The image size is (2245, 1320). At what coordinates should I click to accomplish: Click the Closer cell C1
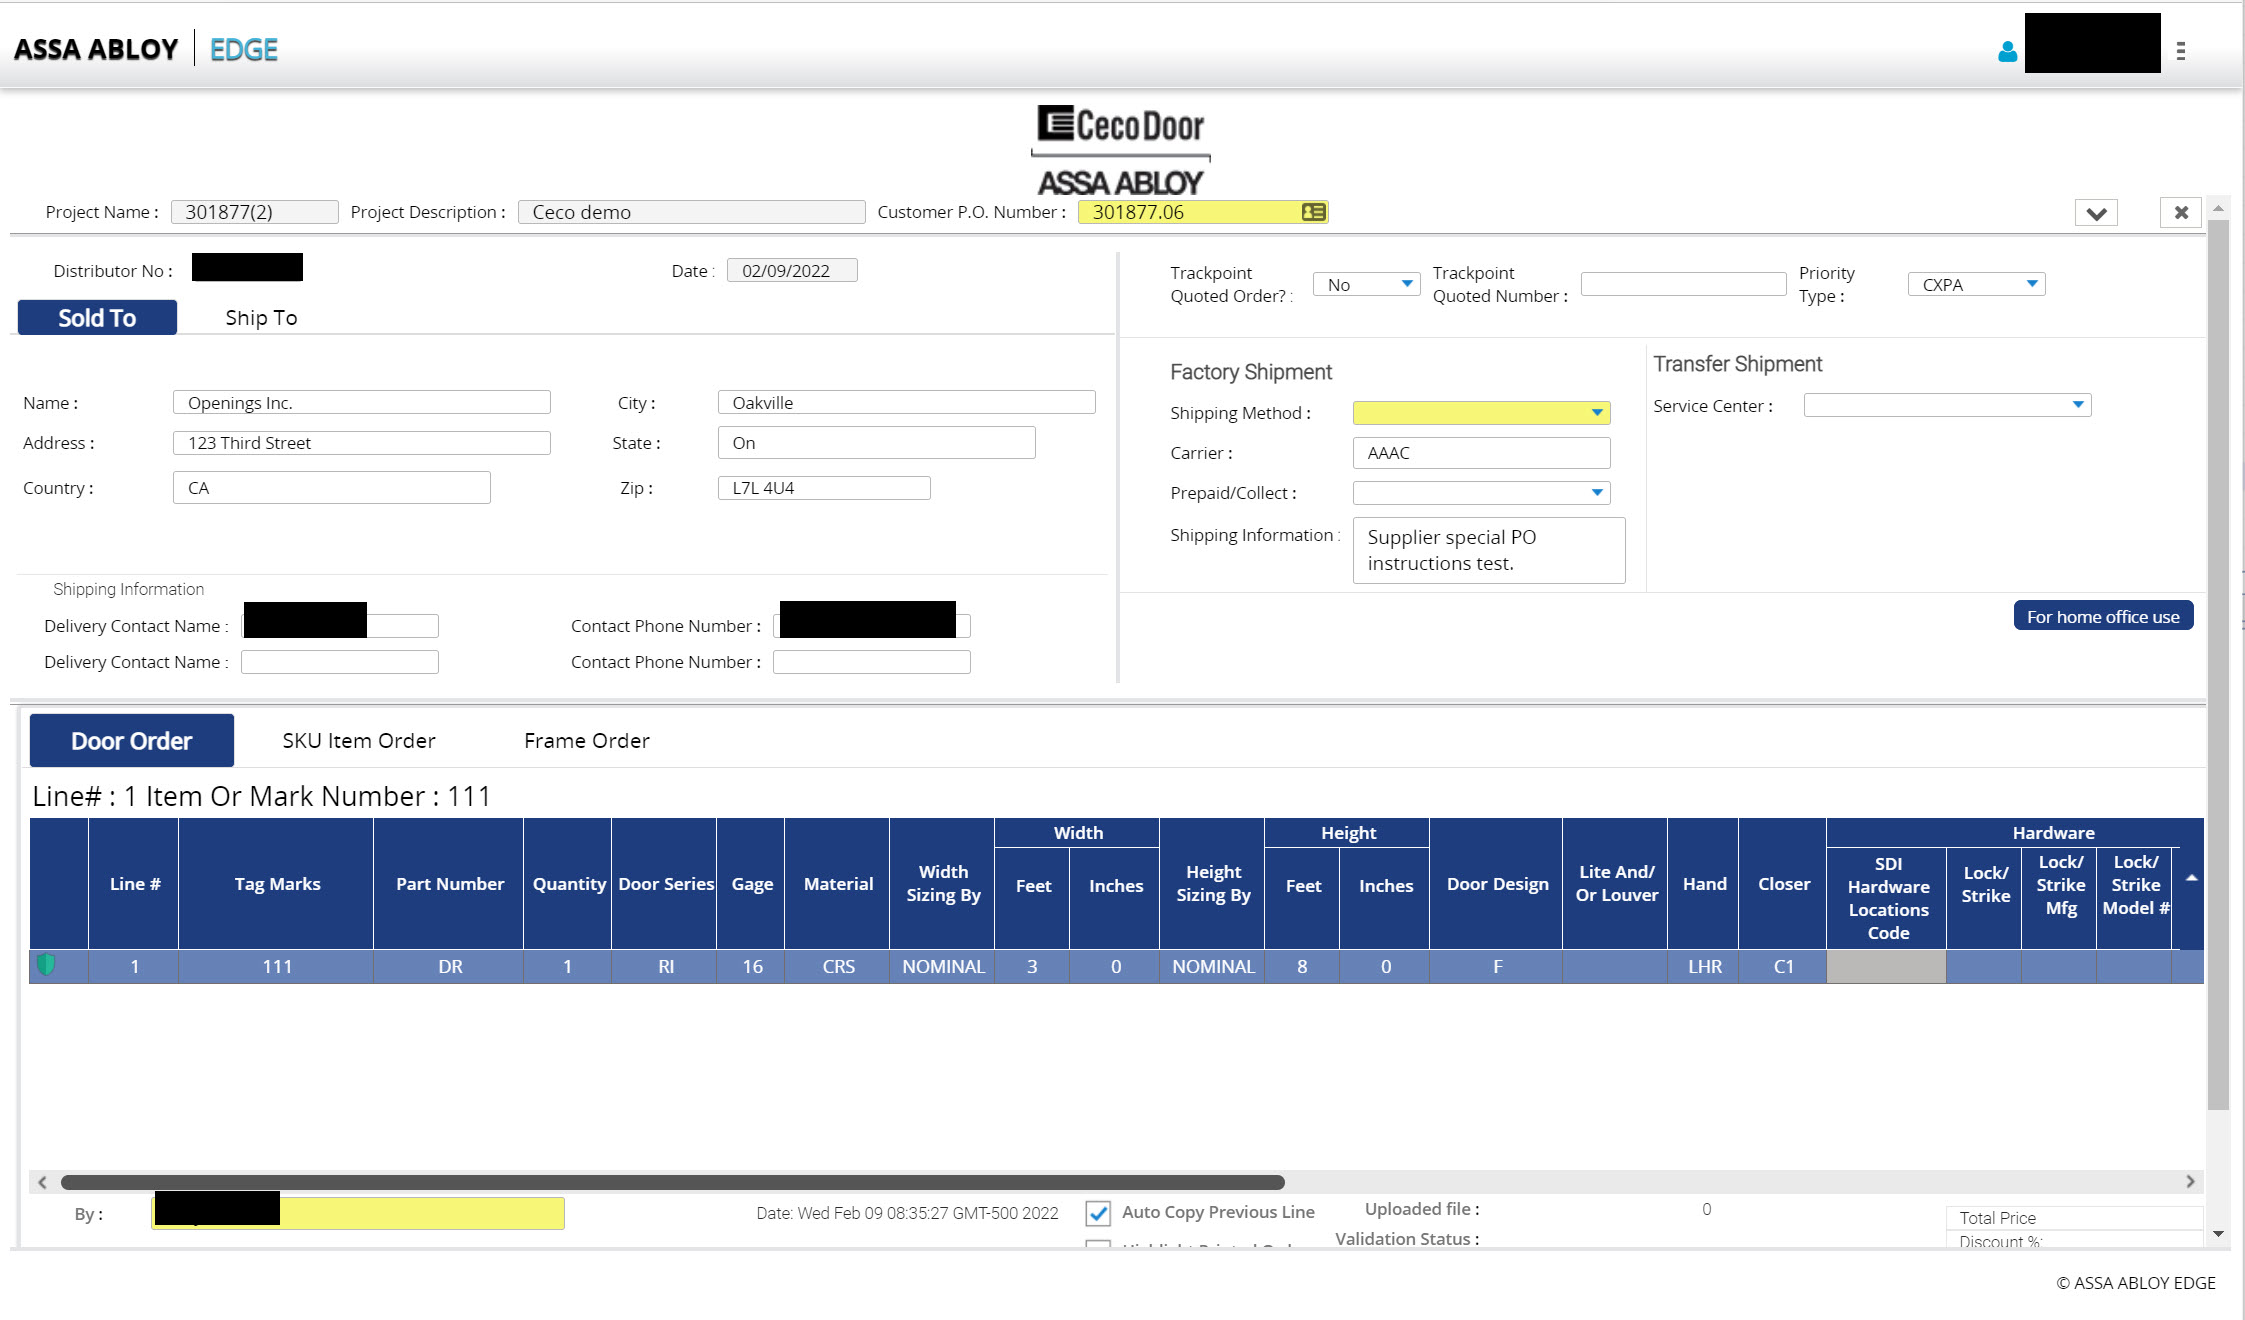[1783, 966]
